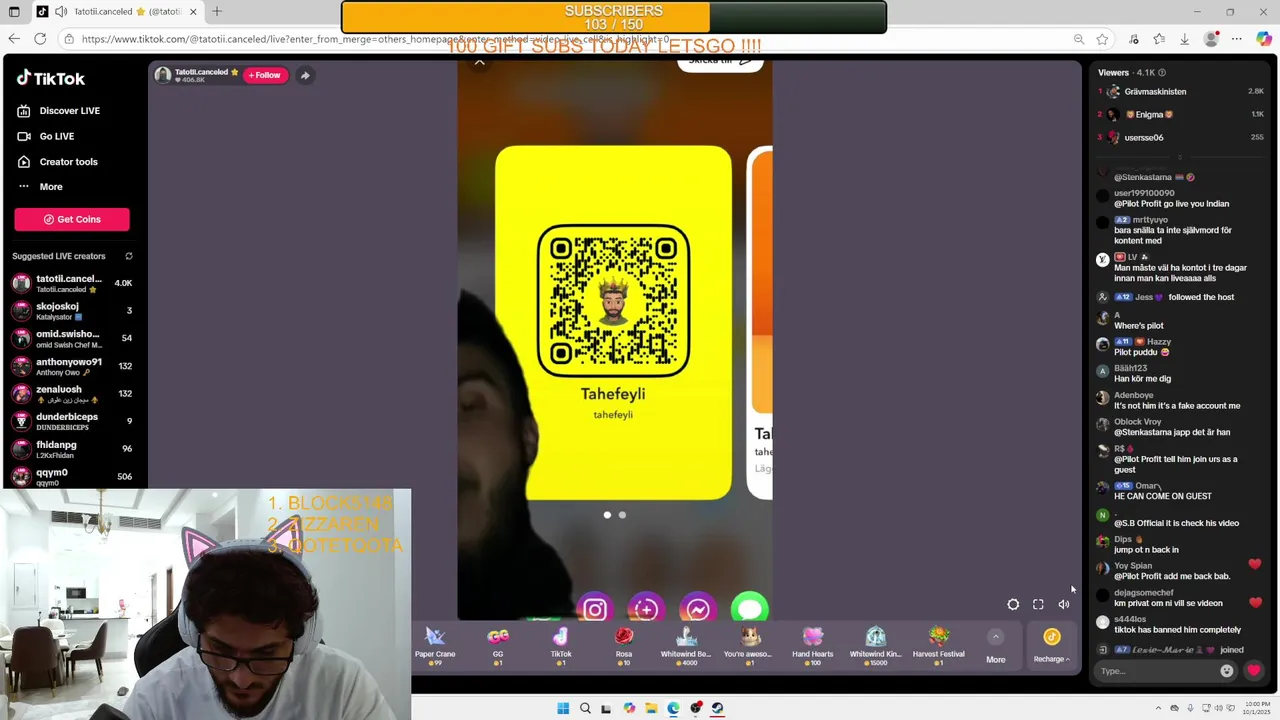
Task: Send TikTok gift
Action: [561, 644]
